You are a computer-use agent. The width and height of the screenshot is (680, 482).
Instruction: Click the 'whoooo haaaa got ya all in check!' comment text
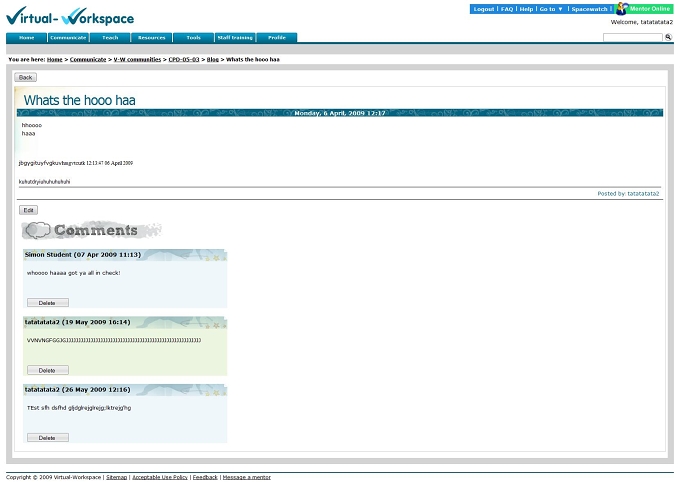pyautogui.click(x=73, y=273)
